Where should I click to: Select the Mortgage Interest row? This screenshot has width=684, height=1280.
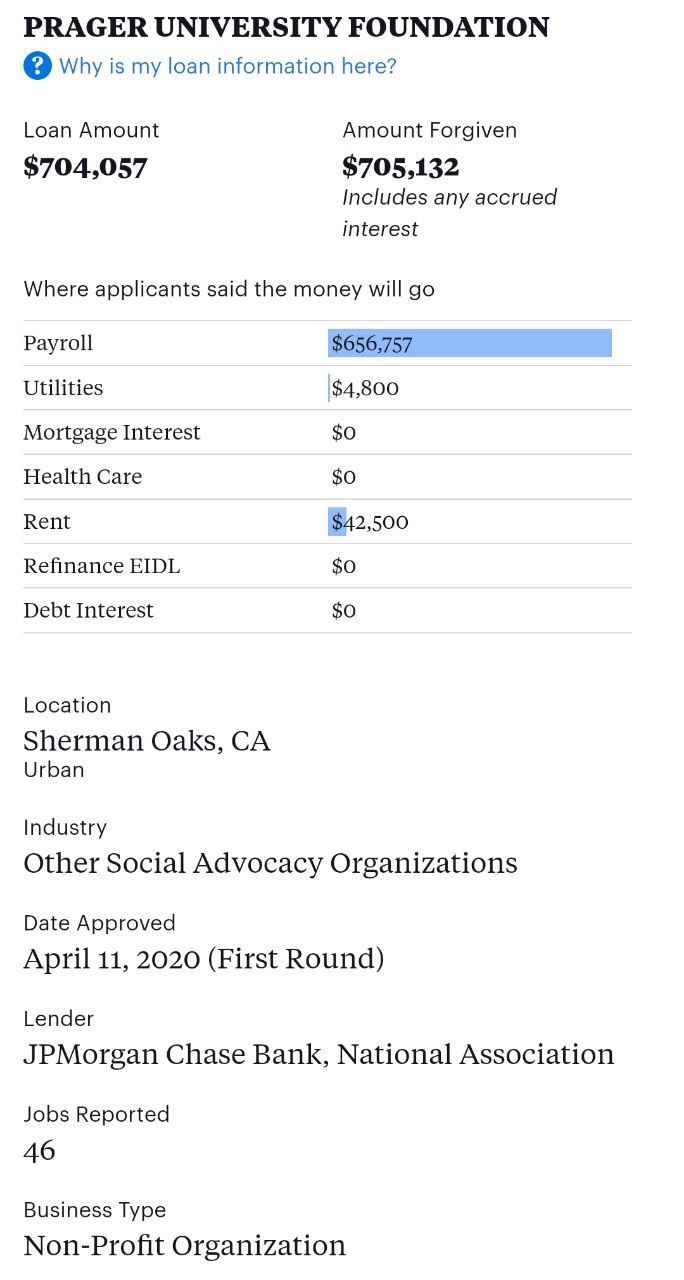(x=112, y=433)
